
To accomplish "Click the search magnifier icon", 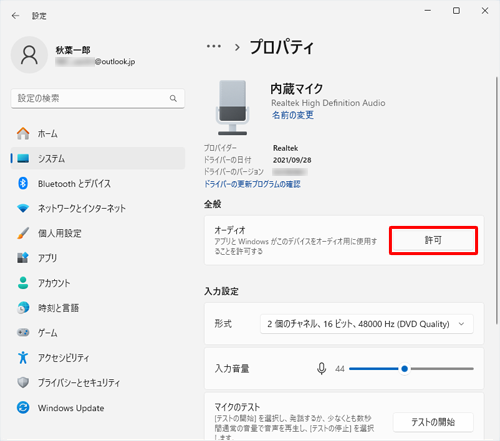I will 173,98.
